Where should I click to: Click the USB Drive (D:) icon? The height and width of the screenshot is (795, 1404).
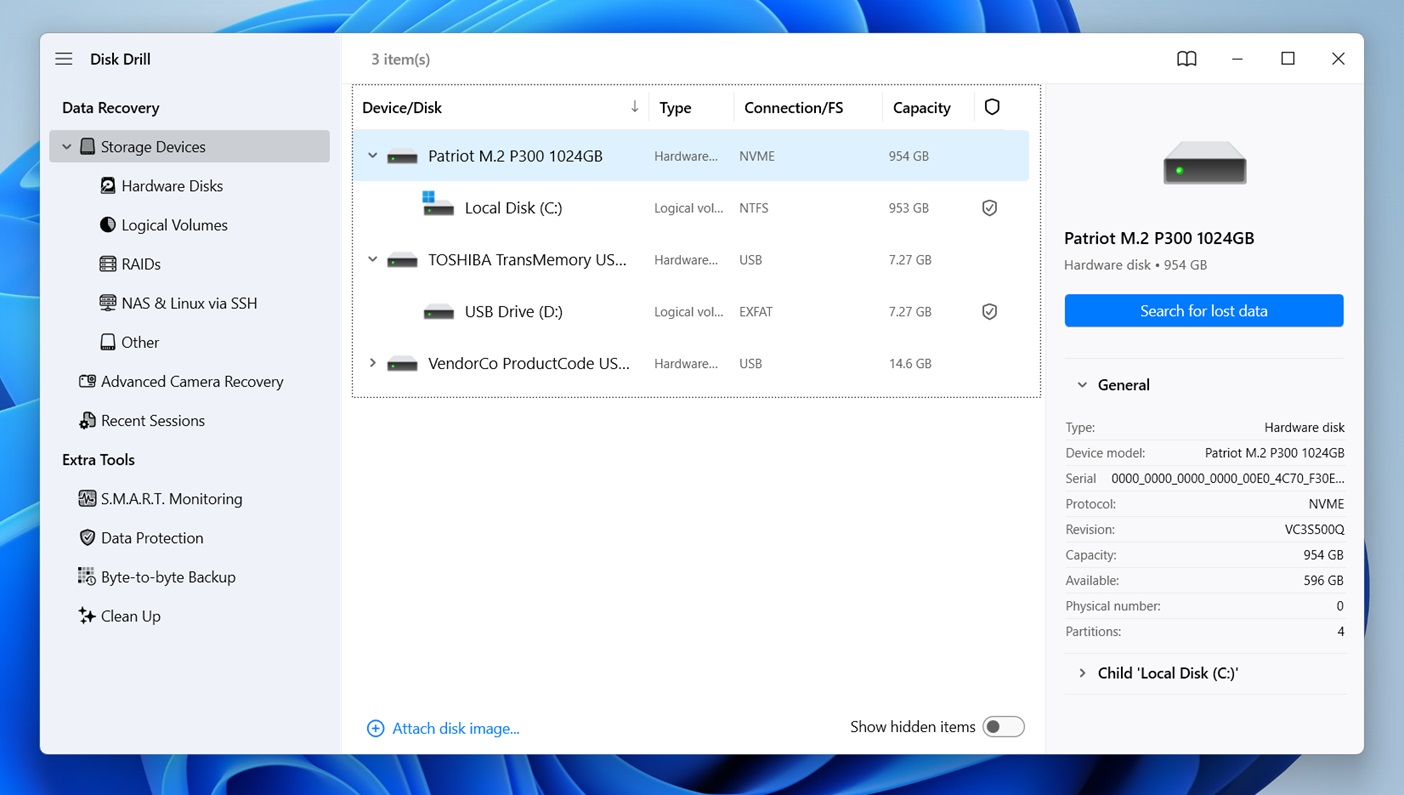[439, 312]
